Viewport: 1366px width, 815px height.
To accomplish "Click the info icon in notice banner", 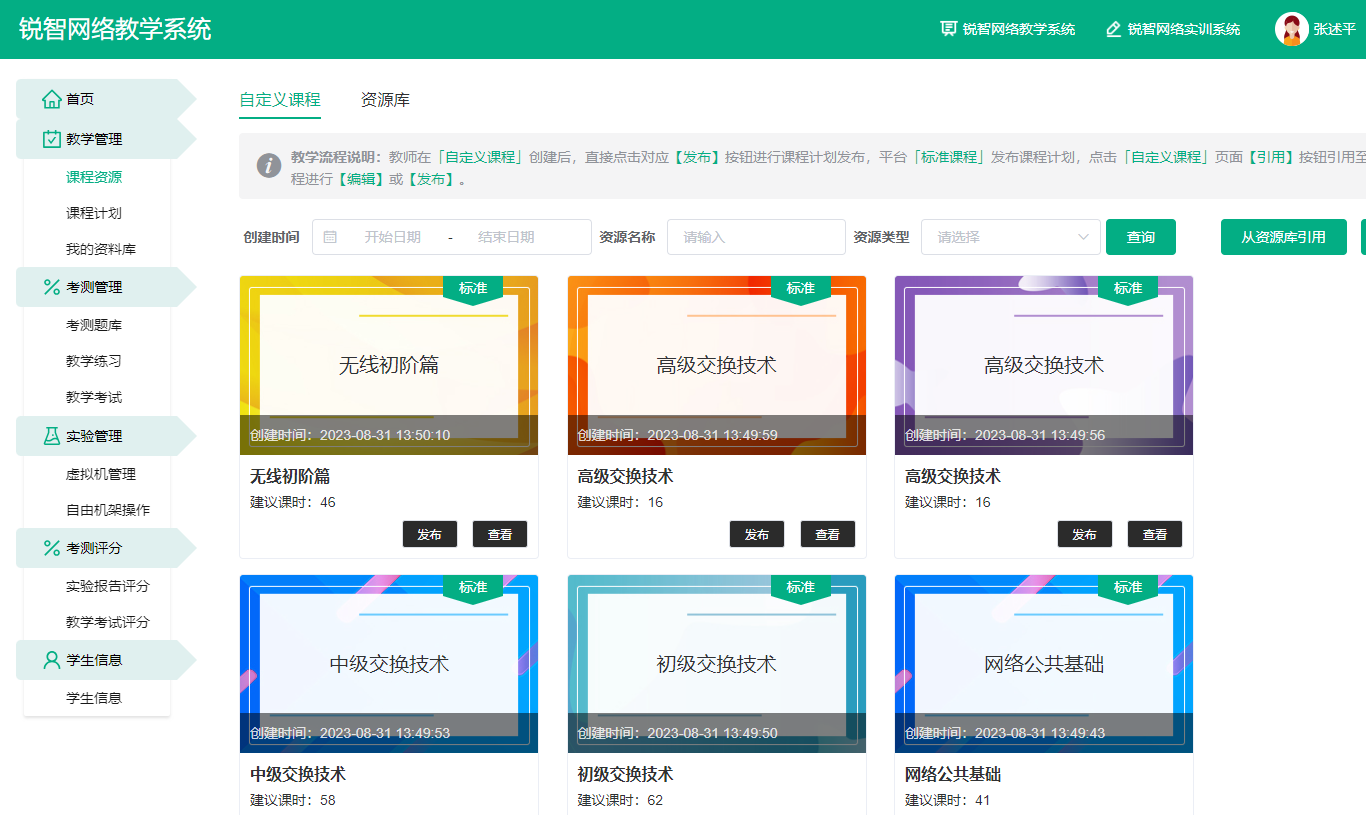I will tap(268, 166).
